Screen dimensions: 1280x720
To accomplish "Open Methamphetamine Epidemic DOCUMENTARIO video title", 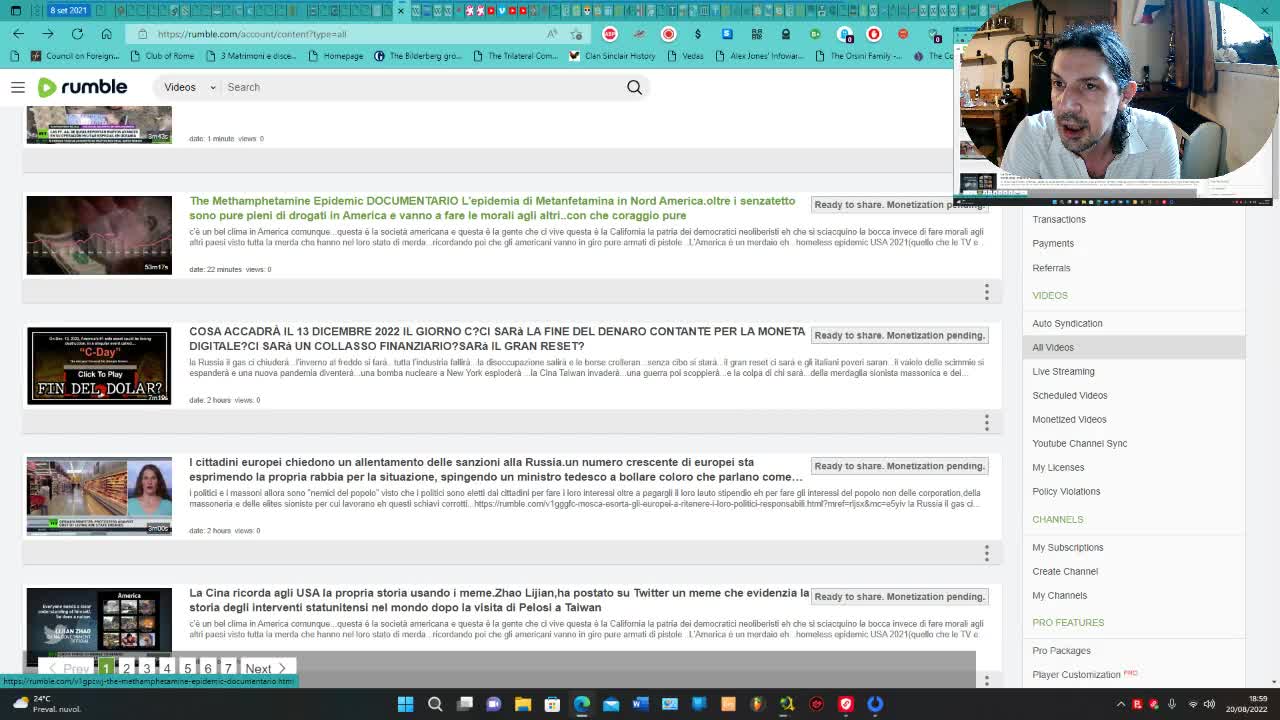I will tap(492, 208).
